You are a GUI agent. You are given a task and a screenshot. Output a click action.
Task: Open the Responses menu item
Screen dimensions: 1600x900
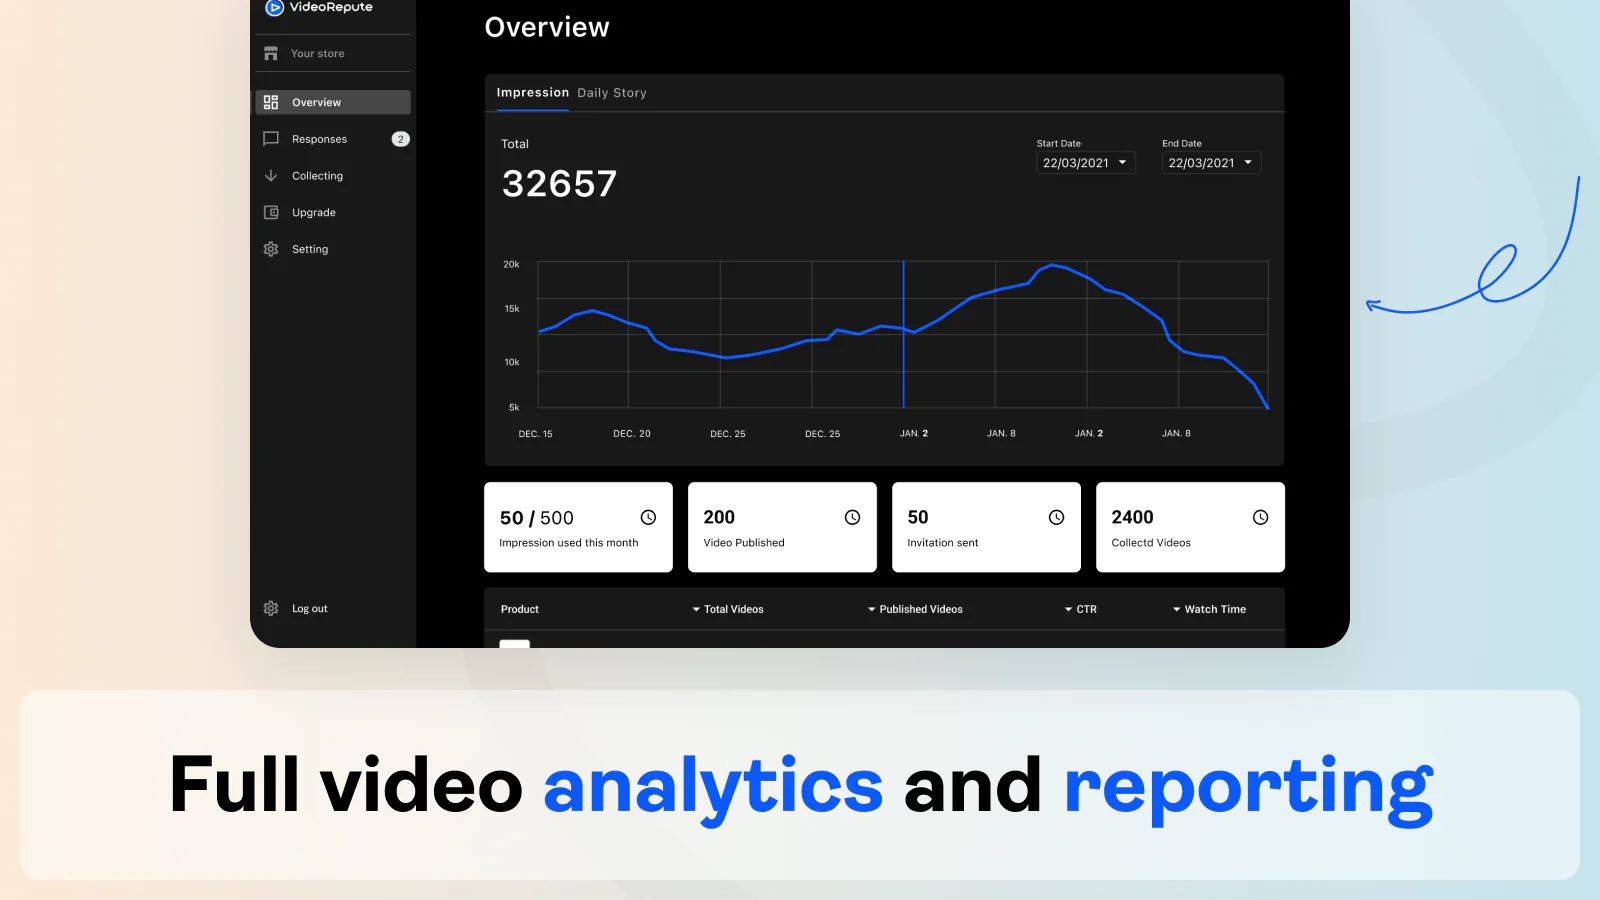(320, 139)
